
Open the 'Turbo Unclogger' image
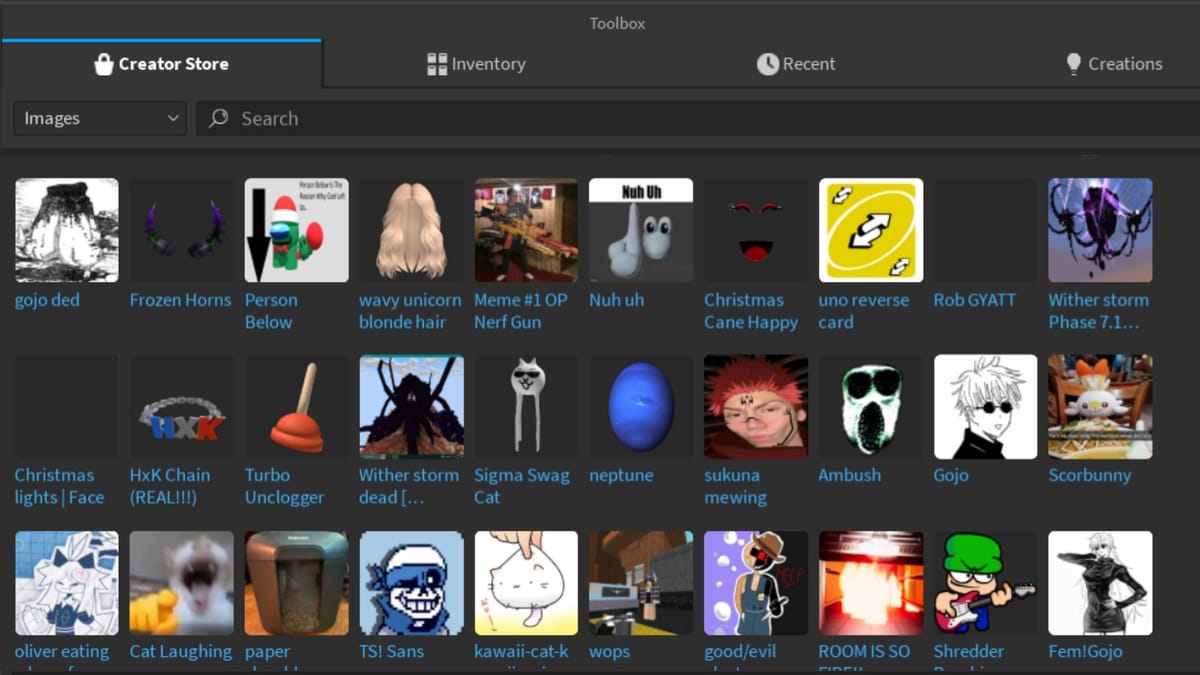296,406
